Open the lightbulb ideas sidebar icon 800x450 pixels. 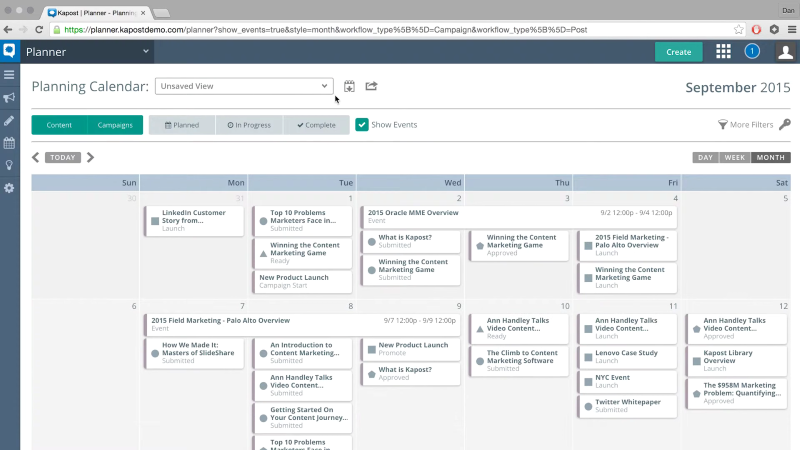coord(9,165)
